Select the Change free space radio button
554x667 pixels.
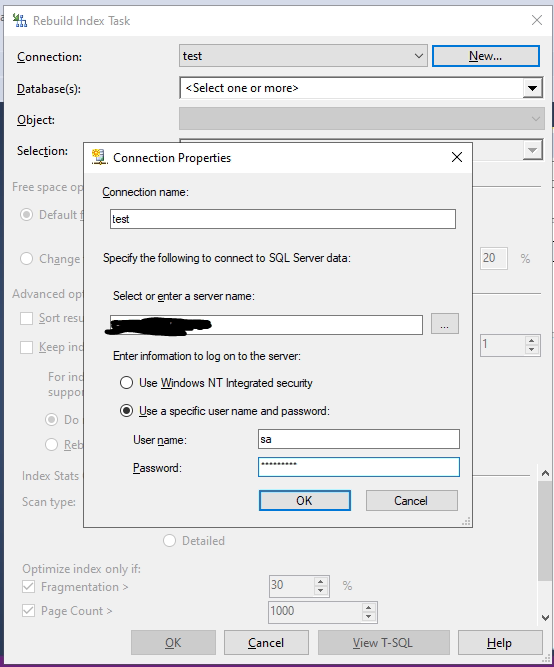[x=26, y=259]
